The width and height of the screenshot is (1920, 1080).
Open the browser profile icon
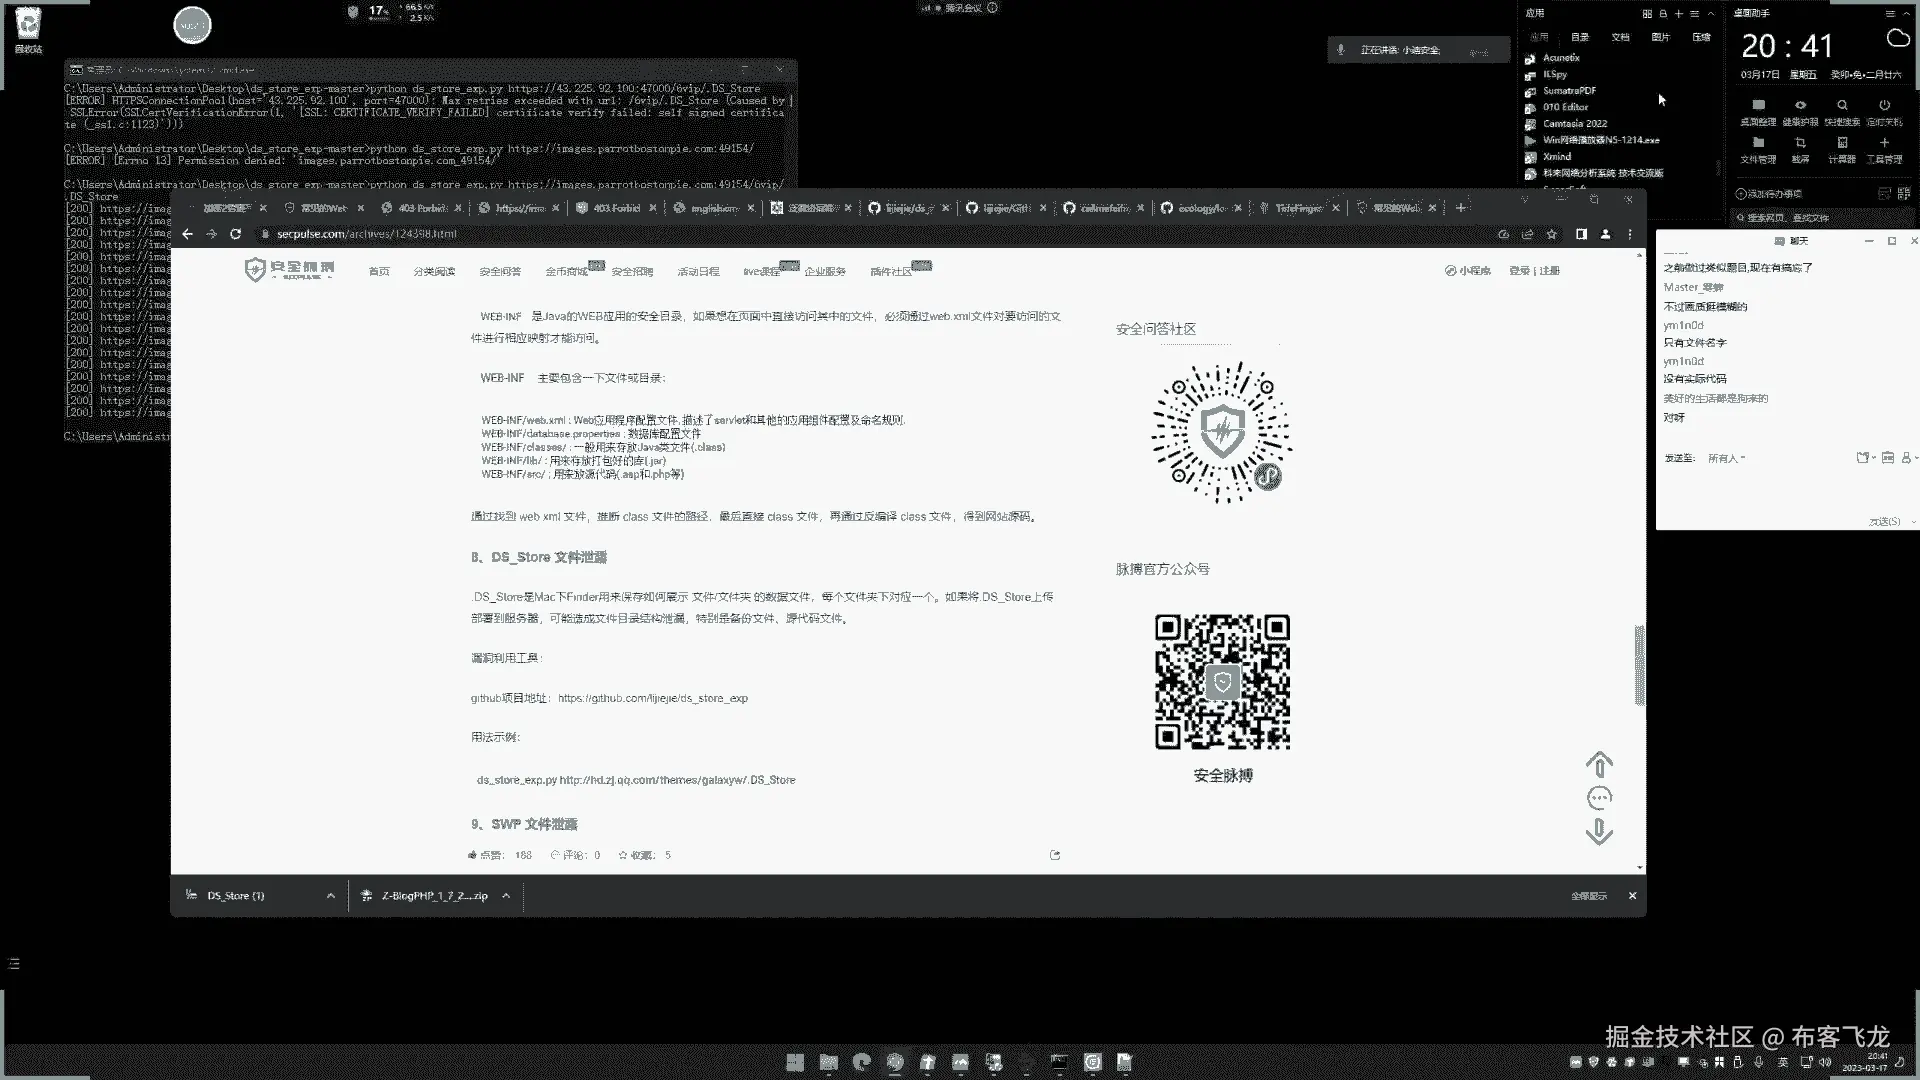pos(1605,234)
